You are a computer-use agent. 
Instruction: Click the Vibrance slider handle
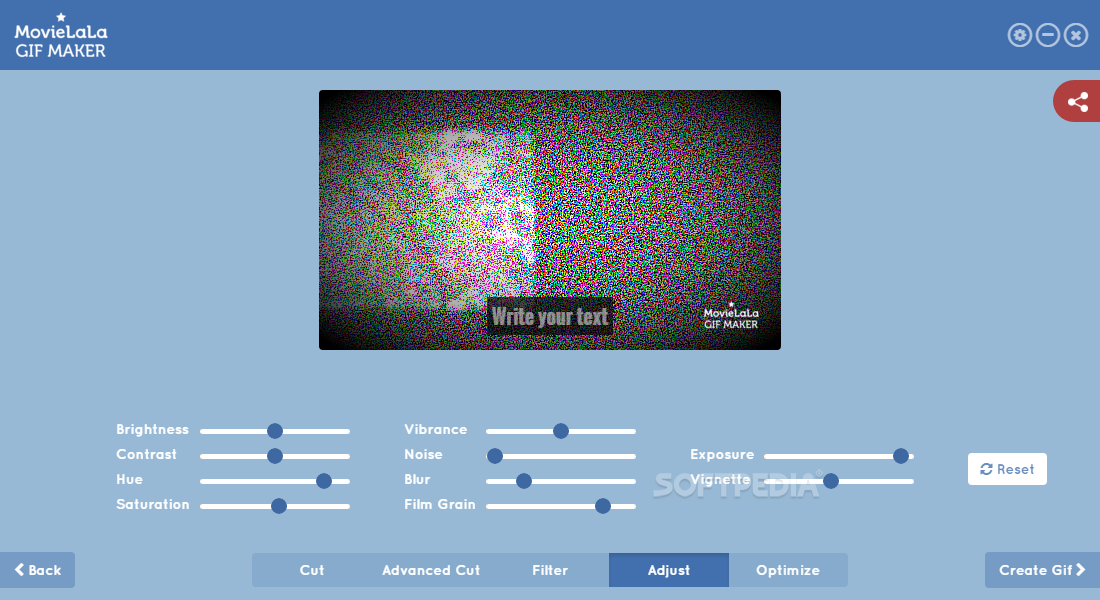pos(561,431)
